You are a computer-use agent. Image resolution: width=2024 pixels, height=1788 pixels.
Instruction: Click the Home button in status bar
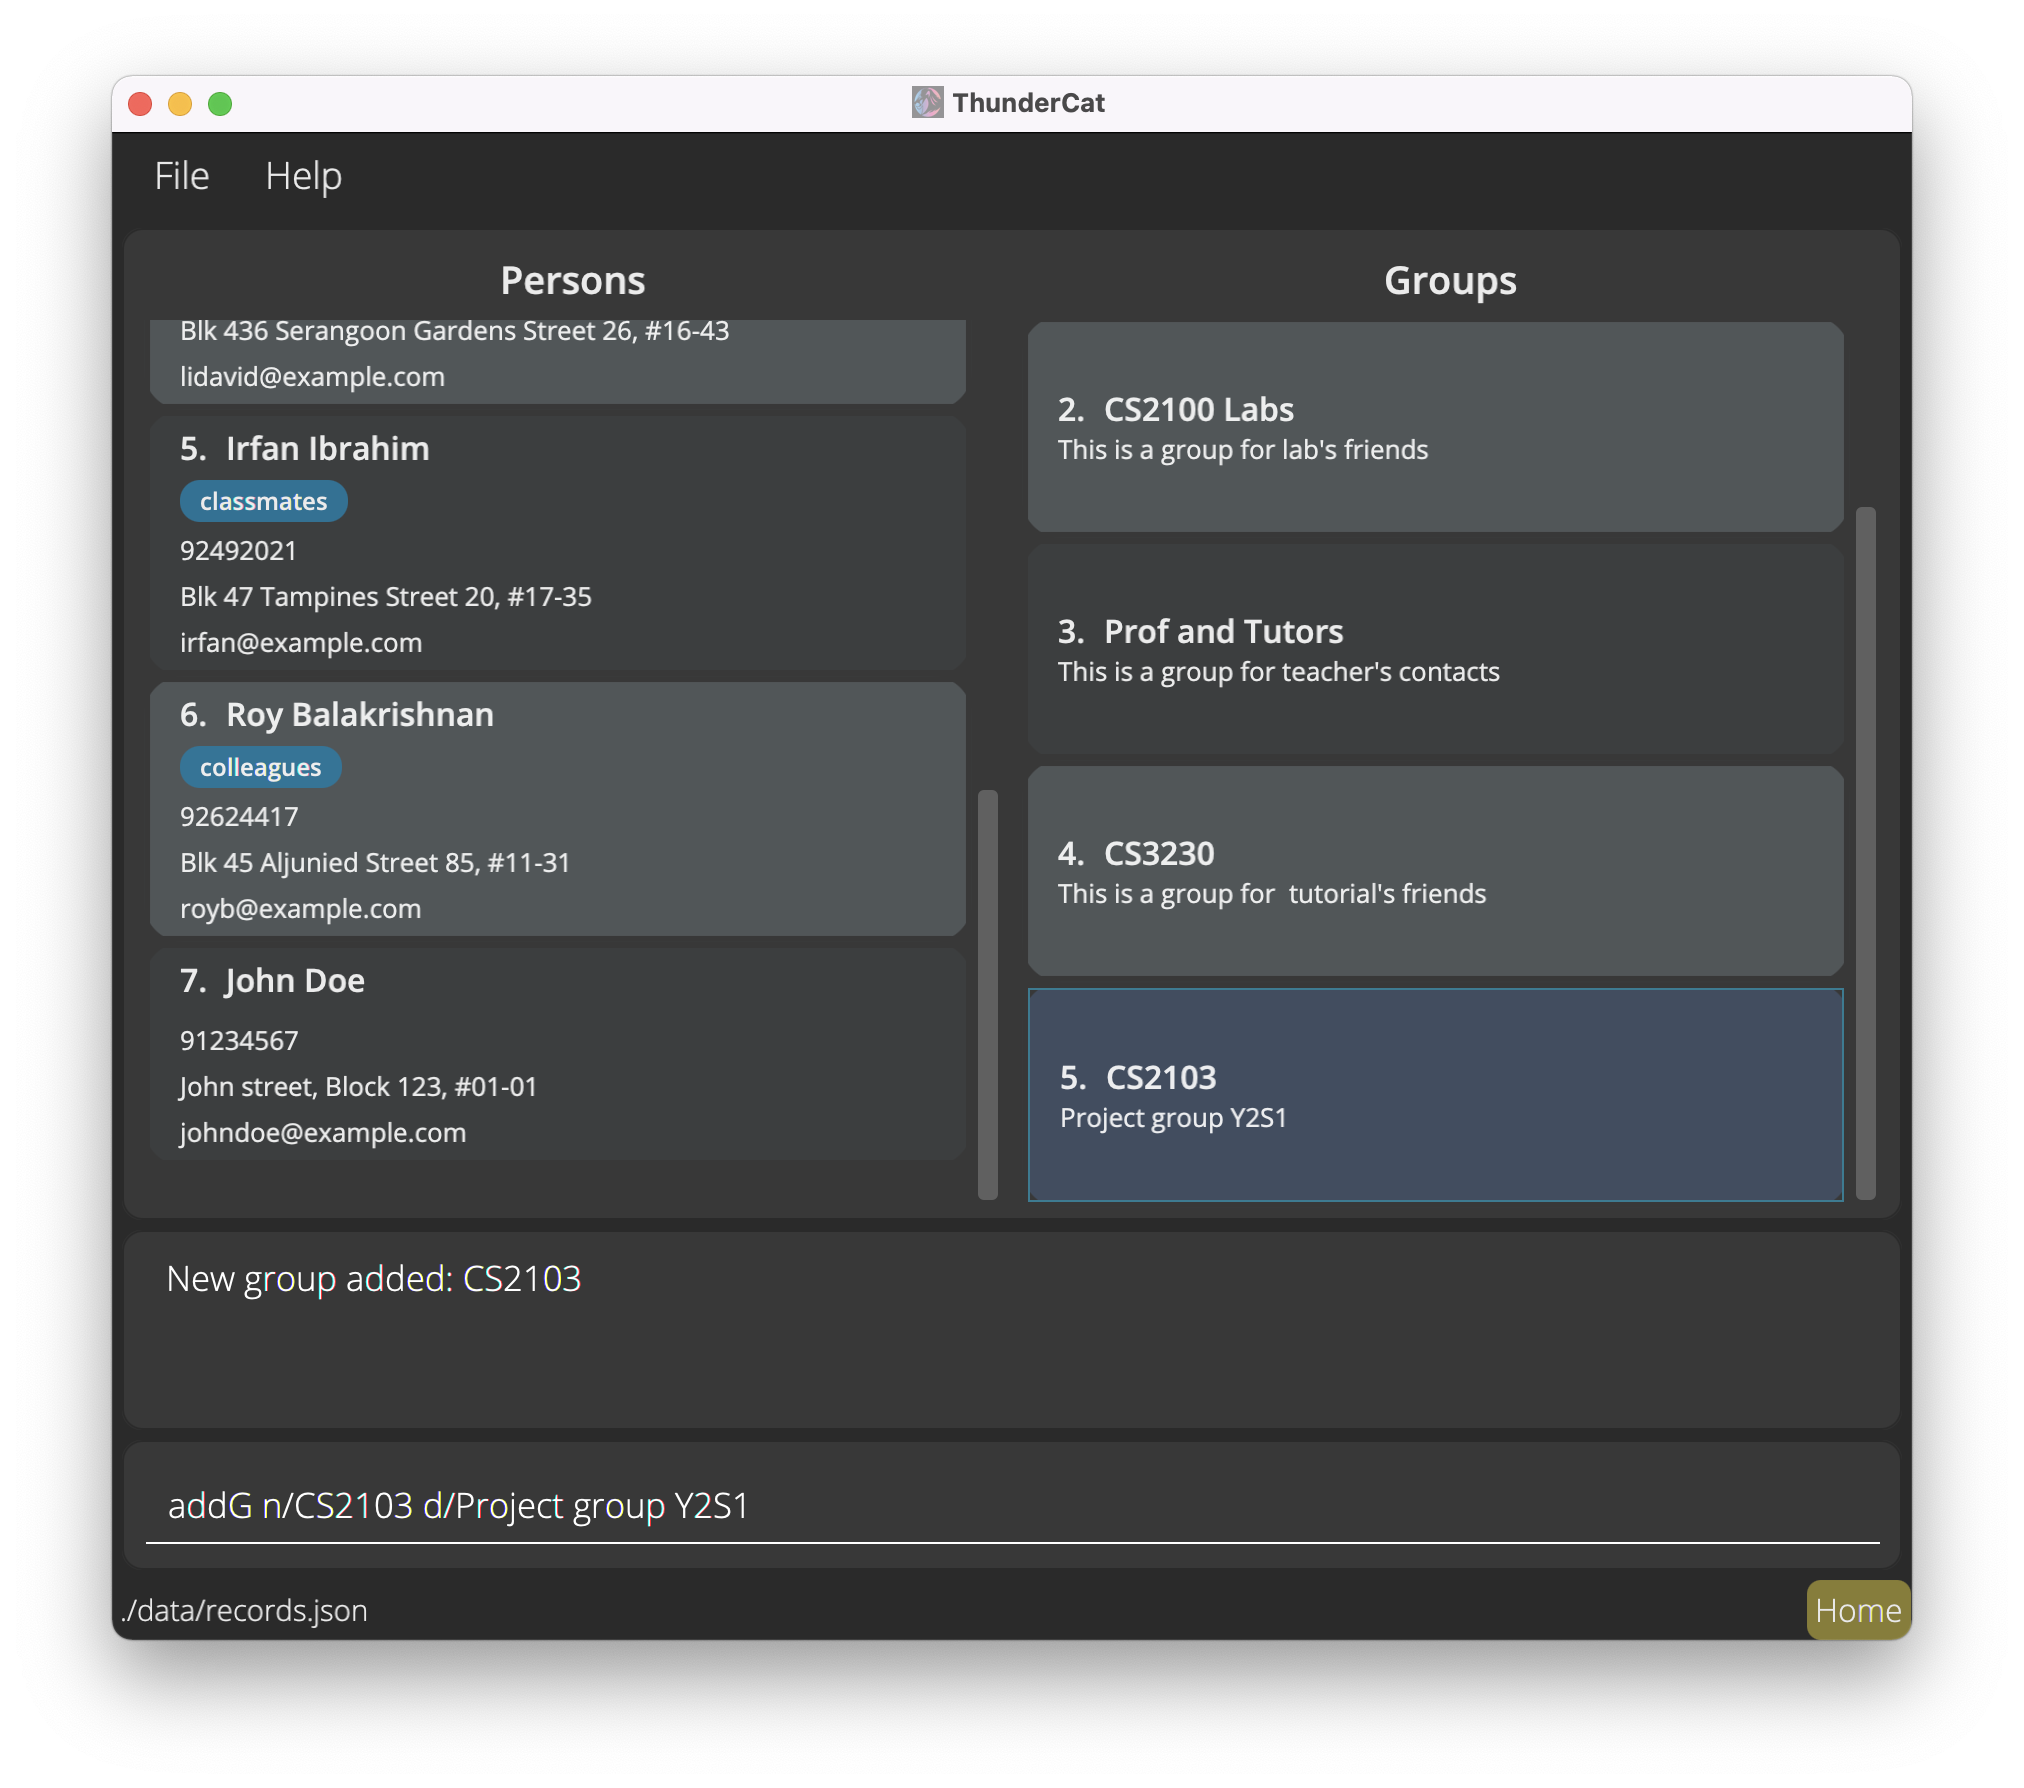[1858, 1610]
